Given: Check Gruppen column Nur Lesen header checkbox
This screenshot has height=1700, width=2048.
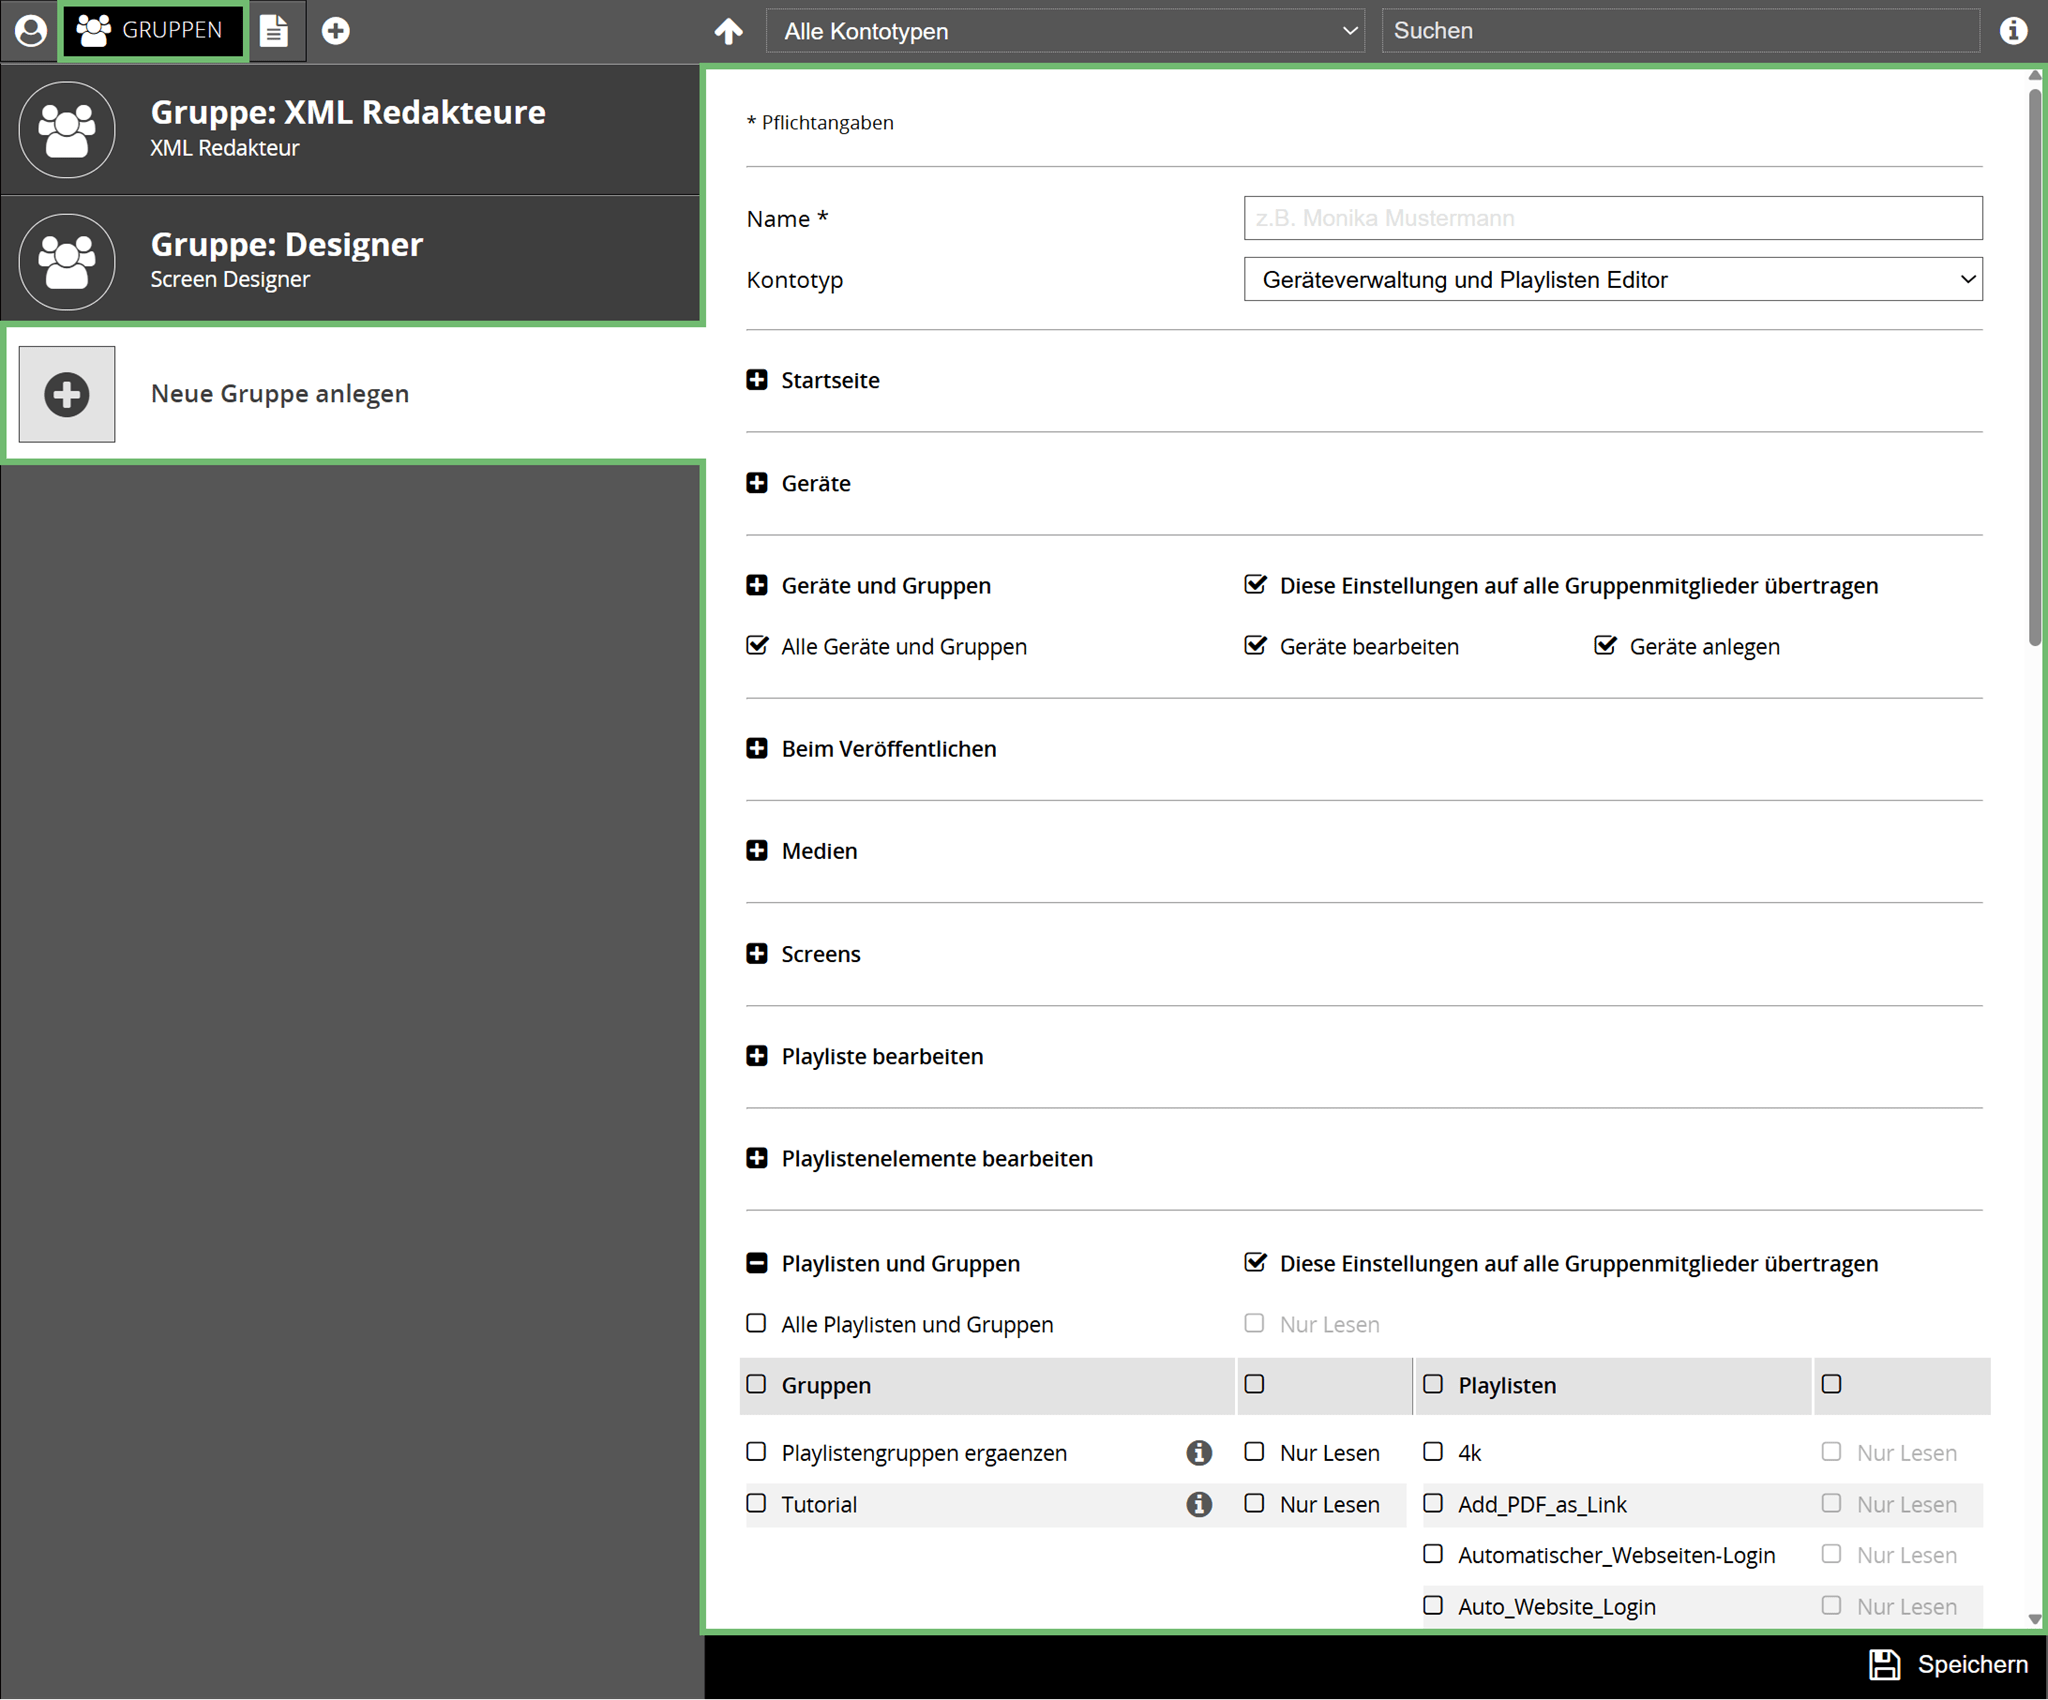Looking at the screenshot, I should tap(1254, 1384).
